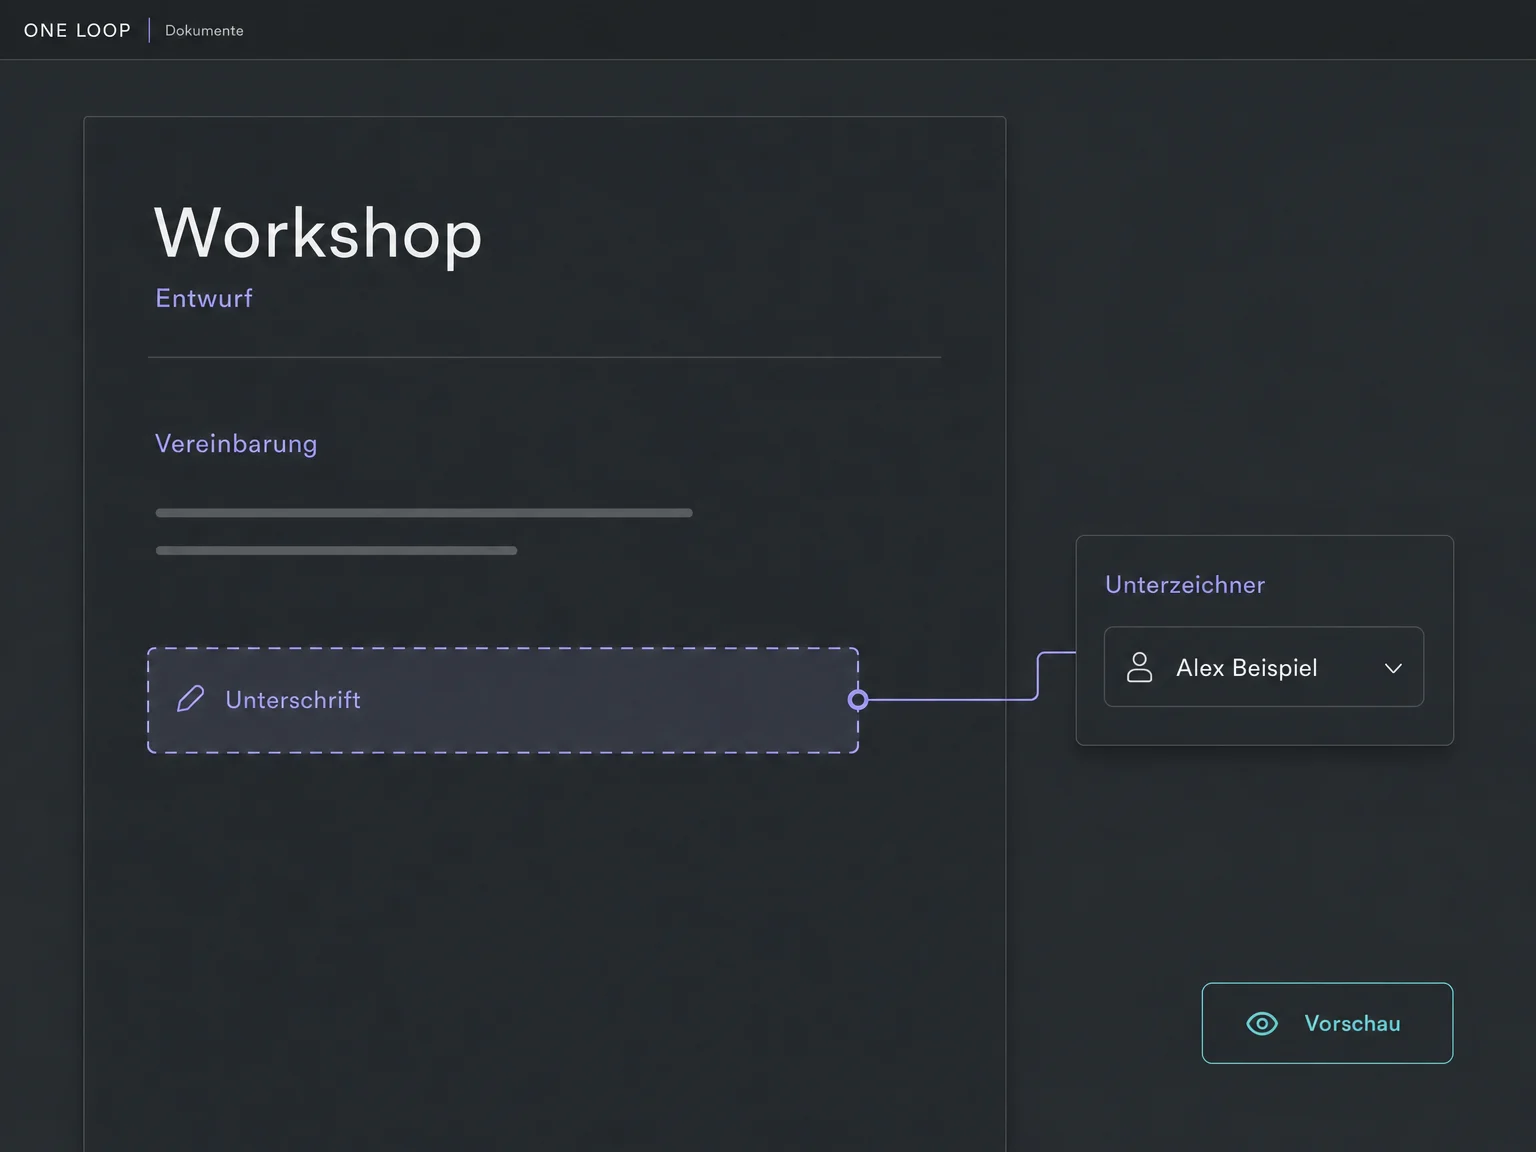Open the Vorschau preview button
The width and height of the screenshot is (1536, 1152).
(1327, 1023)
